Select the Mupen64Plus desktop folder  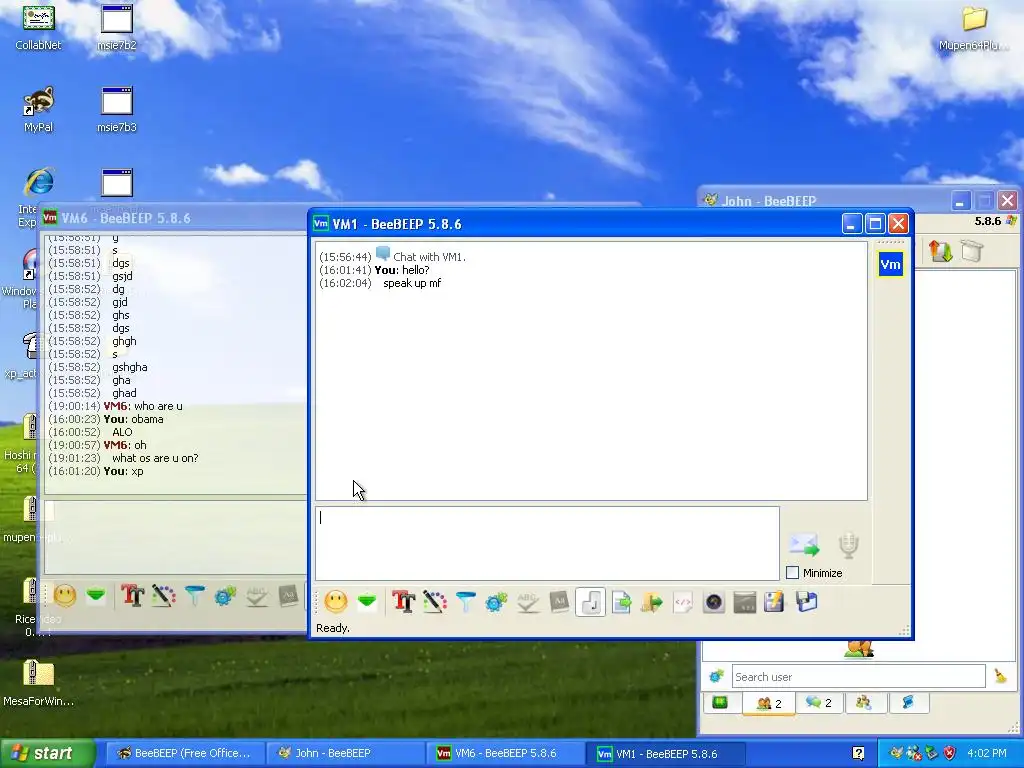[x=974, y=28]
